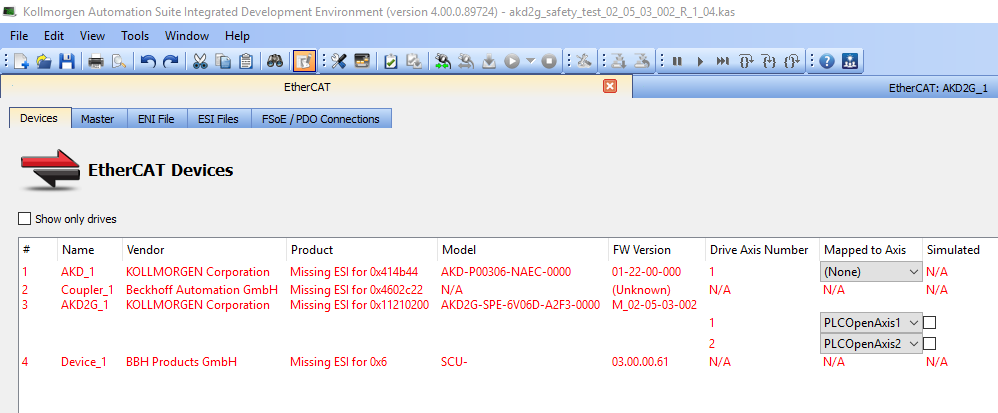Open the View menu
This screenshot has width=998, height=413.
(x=93, y=36)
